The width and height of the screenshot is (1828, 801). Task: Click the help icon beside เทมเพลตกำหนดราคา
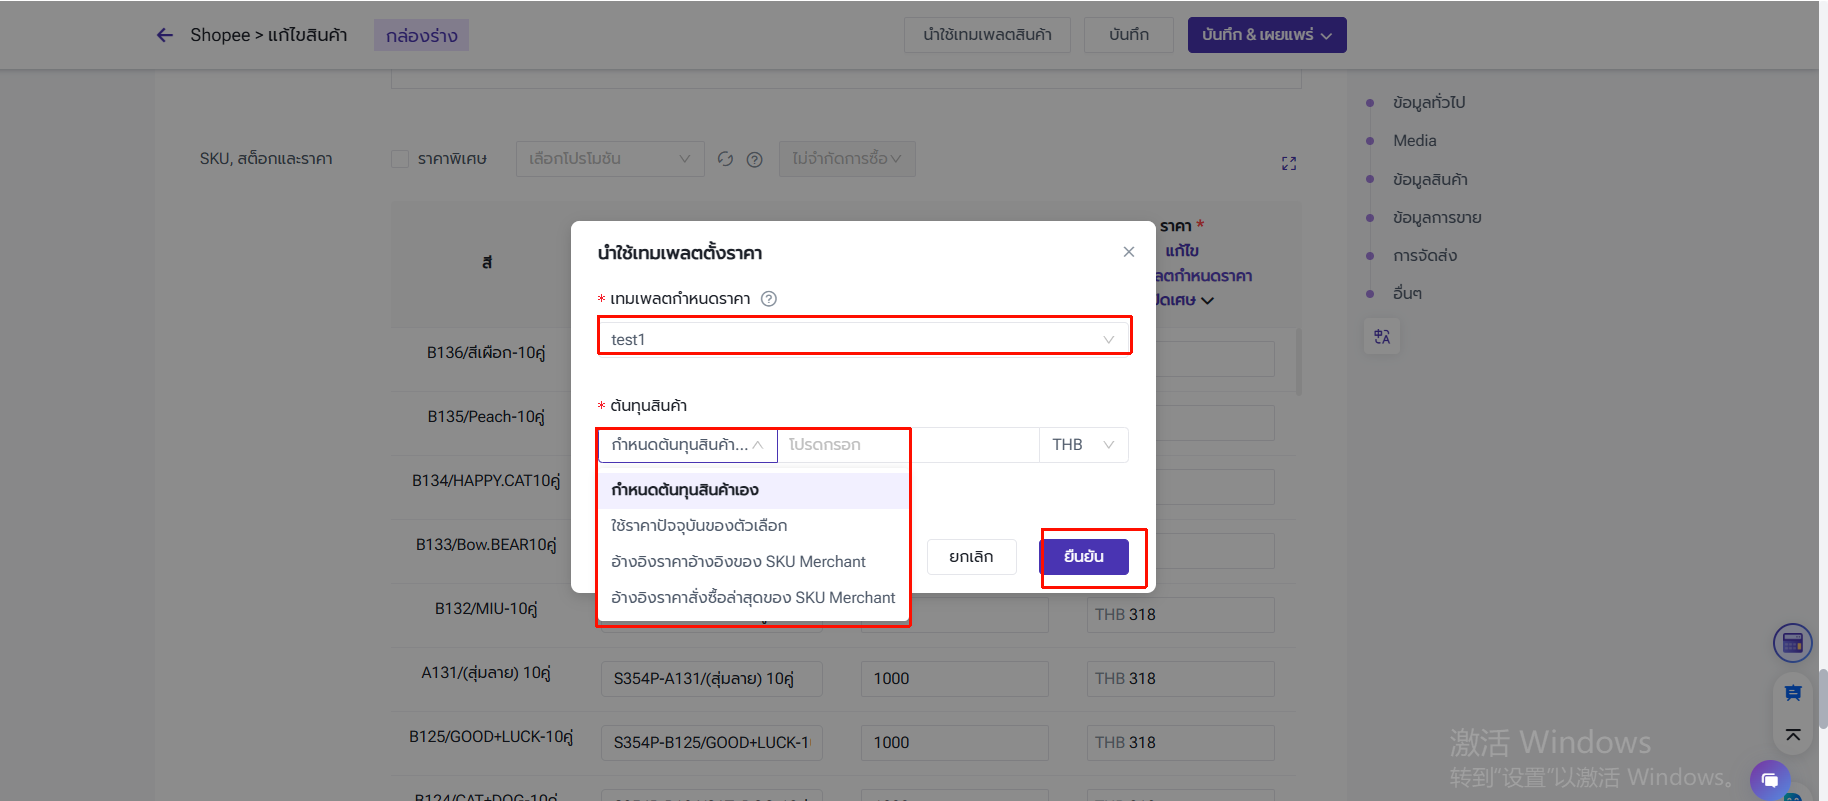(768, 299)
